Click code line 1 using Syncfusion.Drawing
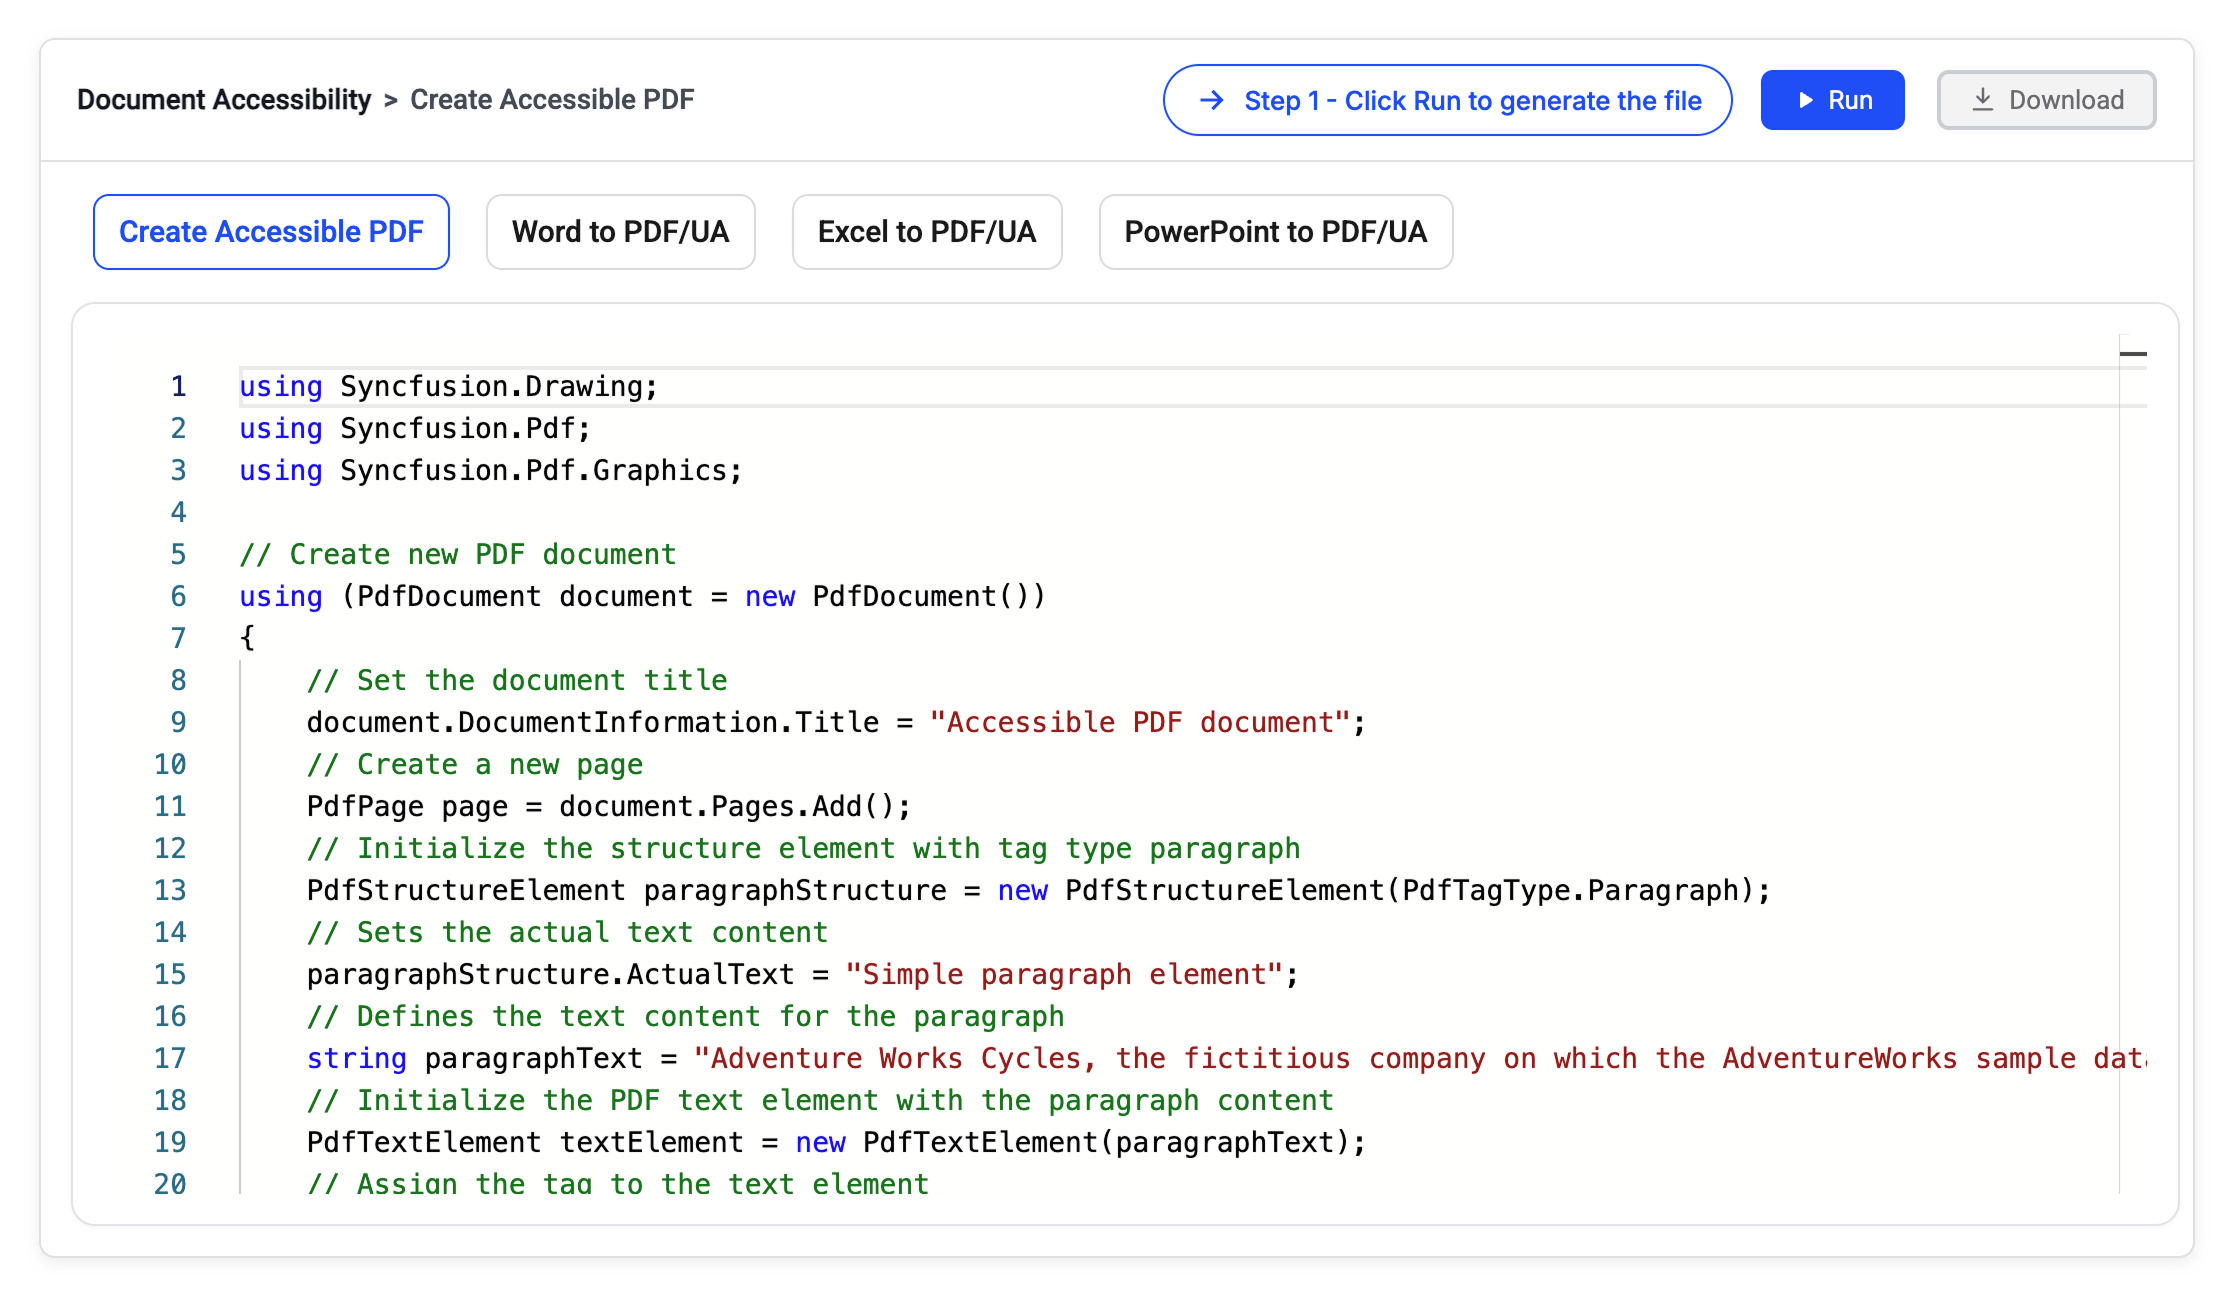The width and height of the screenshot is (2236, 1300). coord(448,387)
